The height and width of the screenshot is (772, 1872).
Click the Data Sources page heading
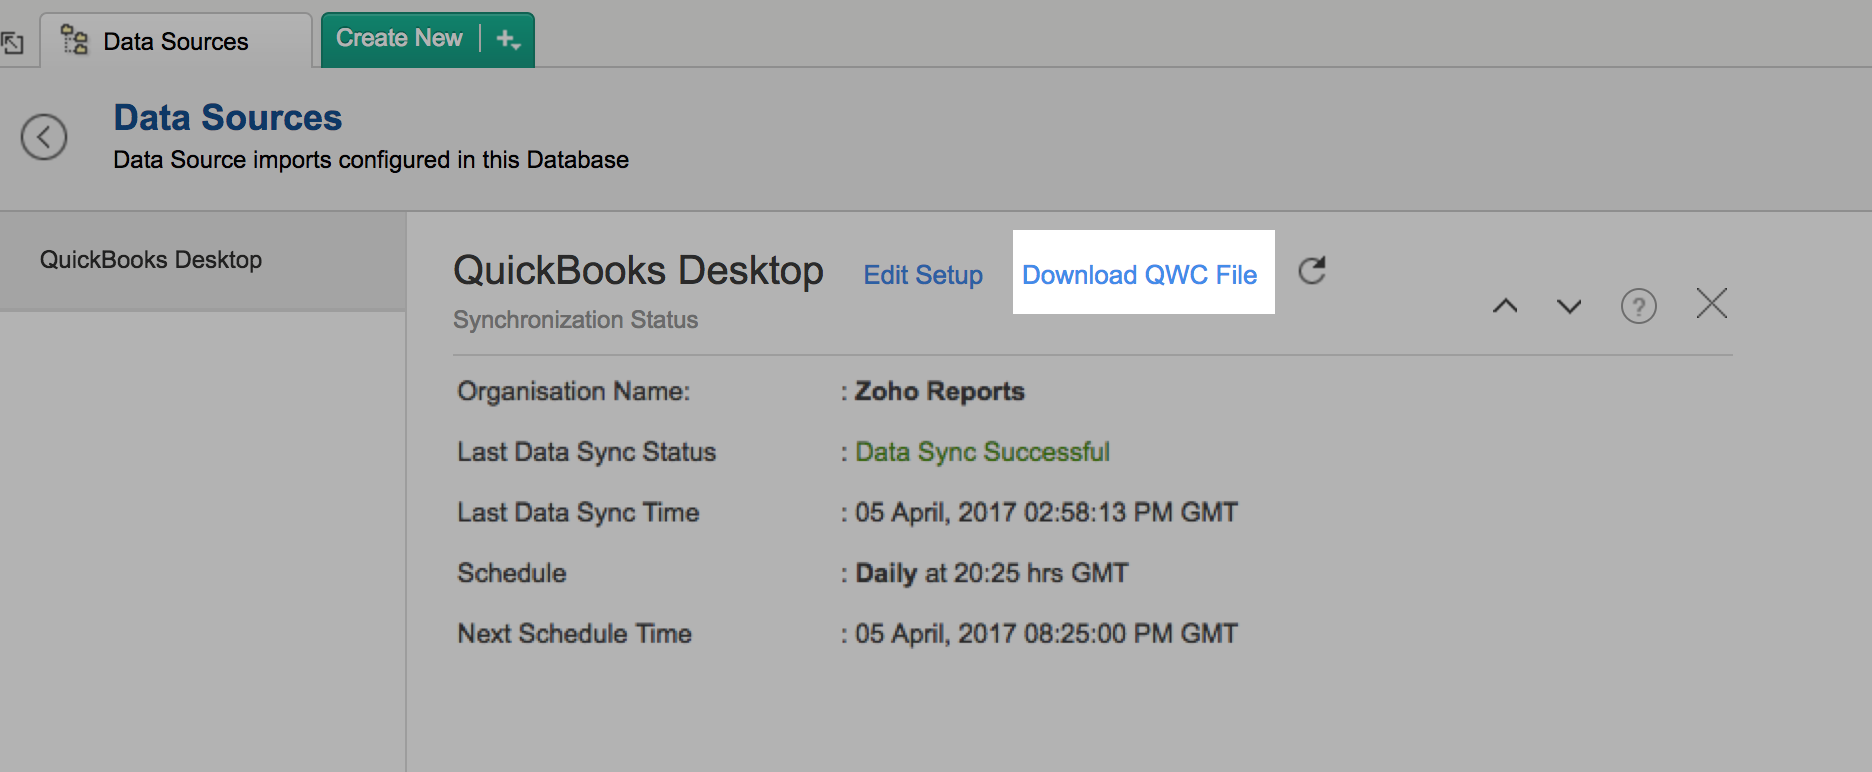pos(228,118)
